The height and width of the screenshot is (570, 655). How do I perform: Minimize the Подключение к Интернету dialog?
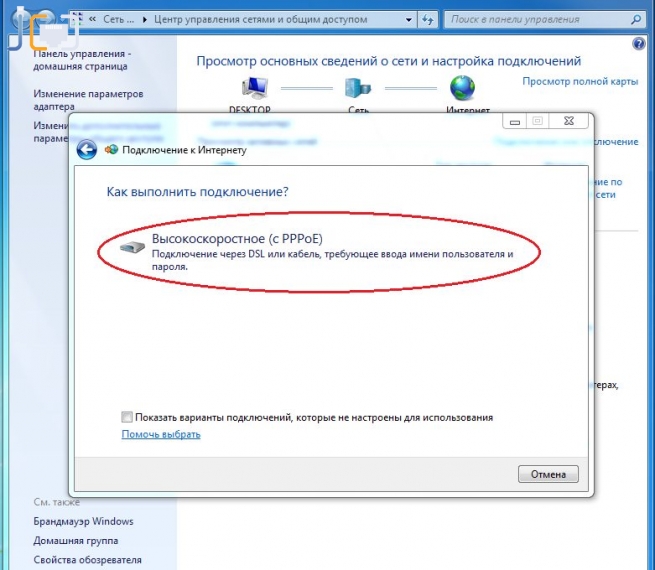click(x=515, y=122)
